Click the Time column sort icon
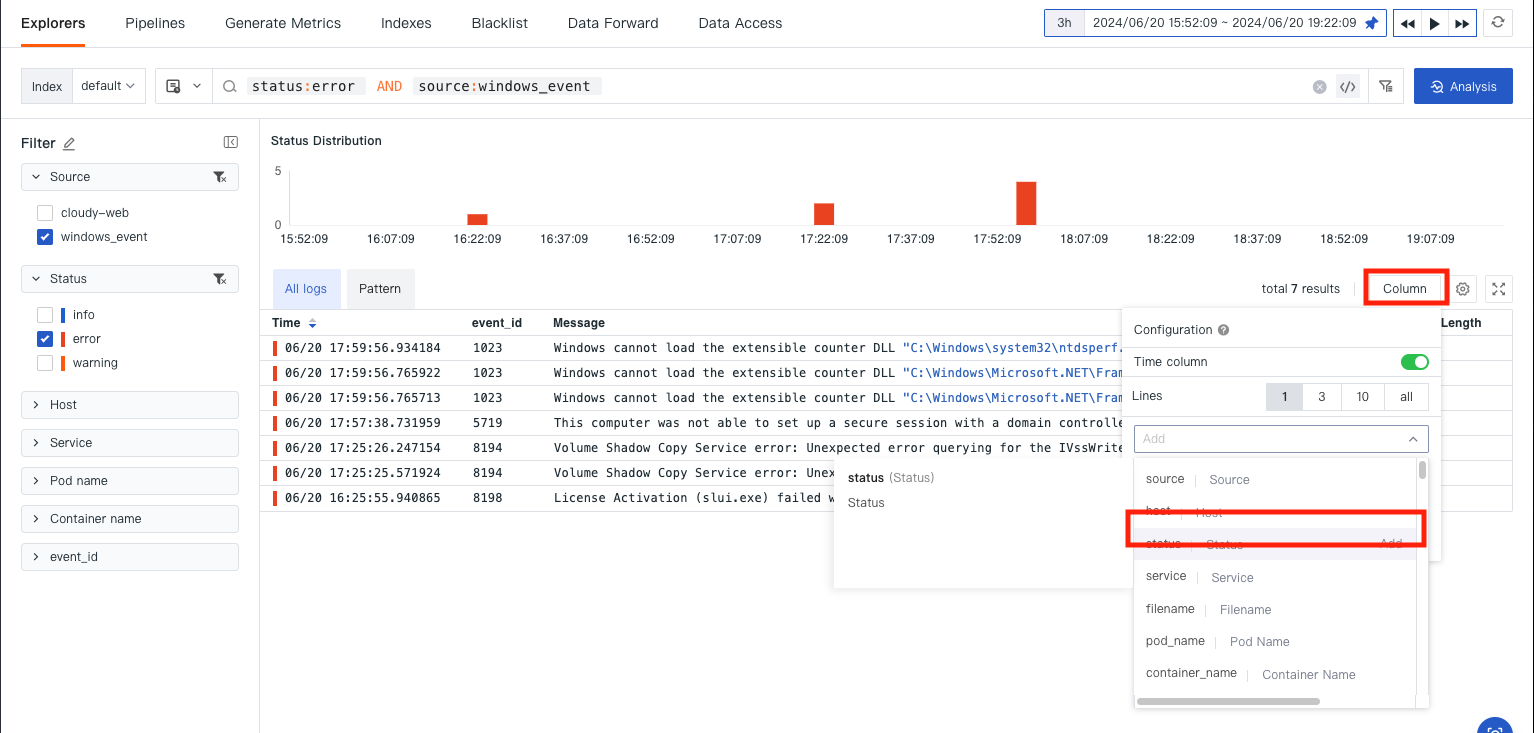 coord(312,323)
